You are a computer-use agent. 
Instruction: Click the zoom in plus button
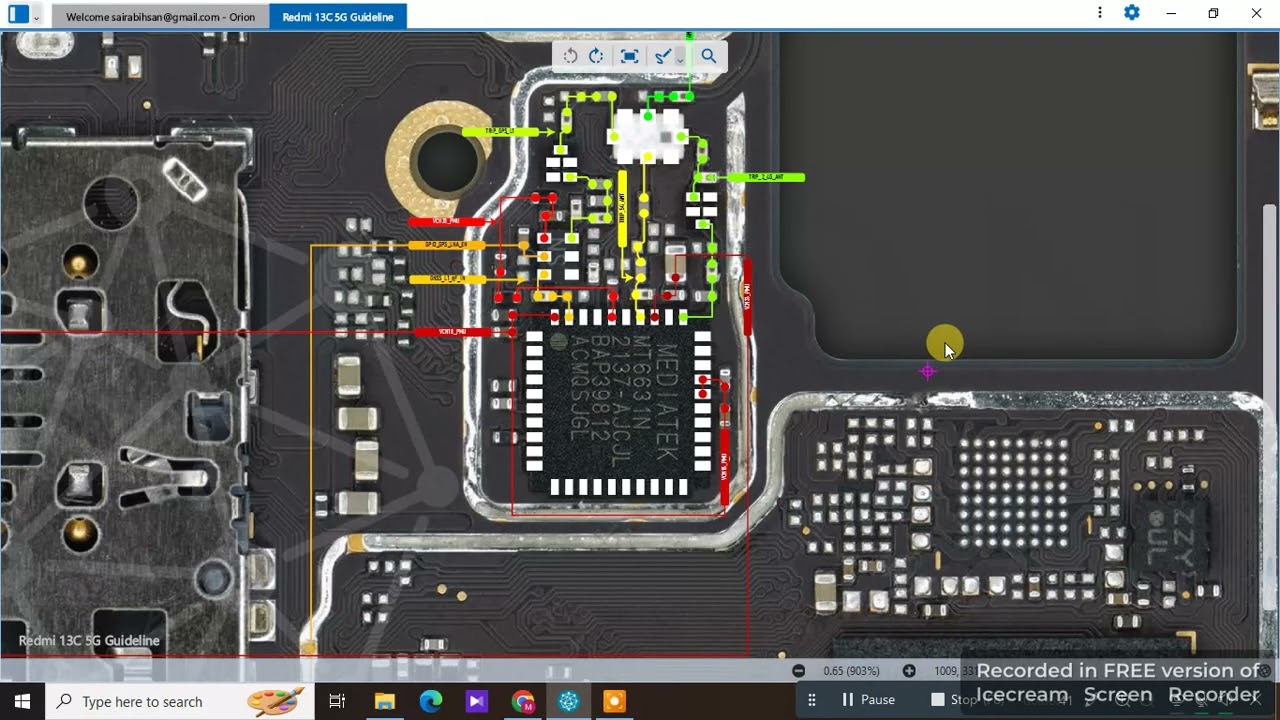[x=909, y=671]
